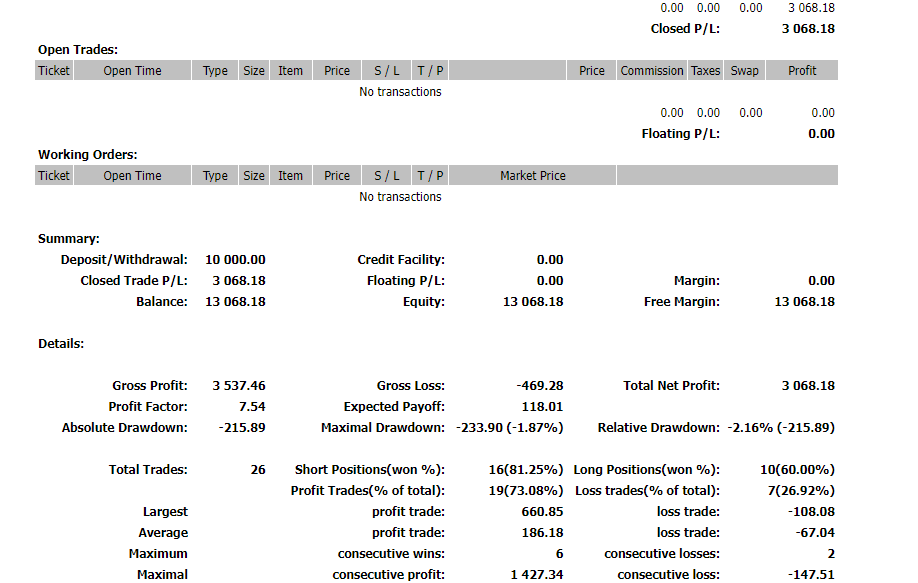This screenshot has width=918, height=583.
Task: Click the 7.54 profit factor value
Action: (x=252, y=407)
